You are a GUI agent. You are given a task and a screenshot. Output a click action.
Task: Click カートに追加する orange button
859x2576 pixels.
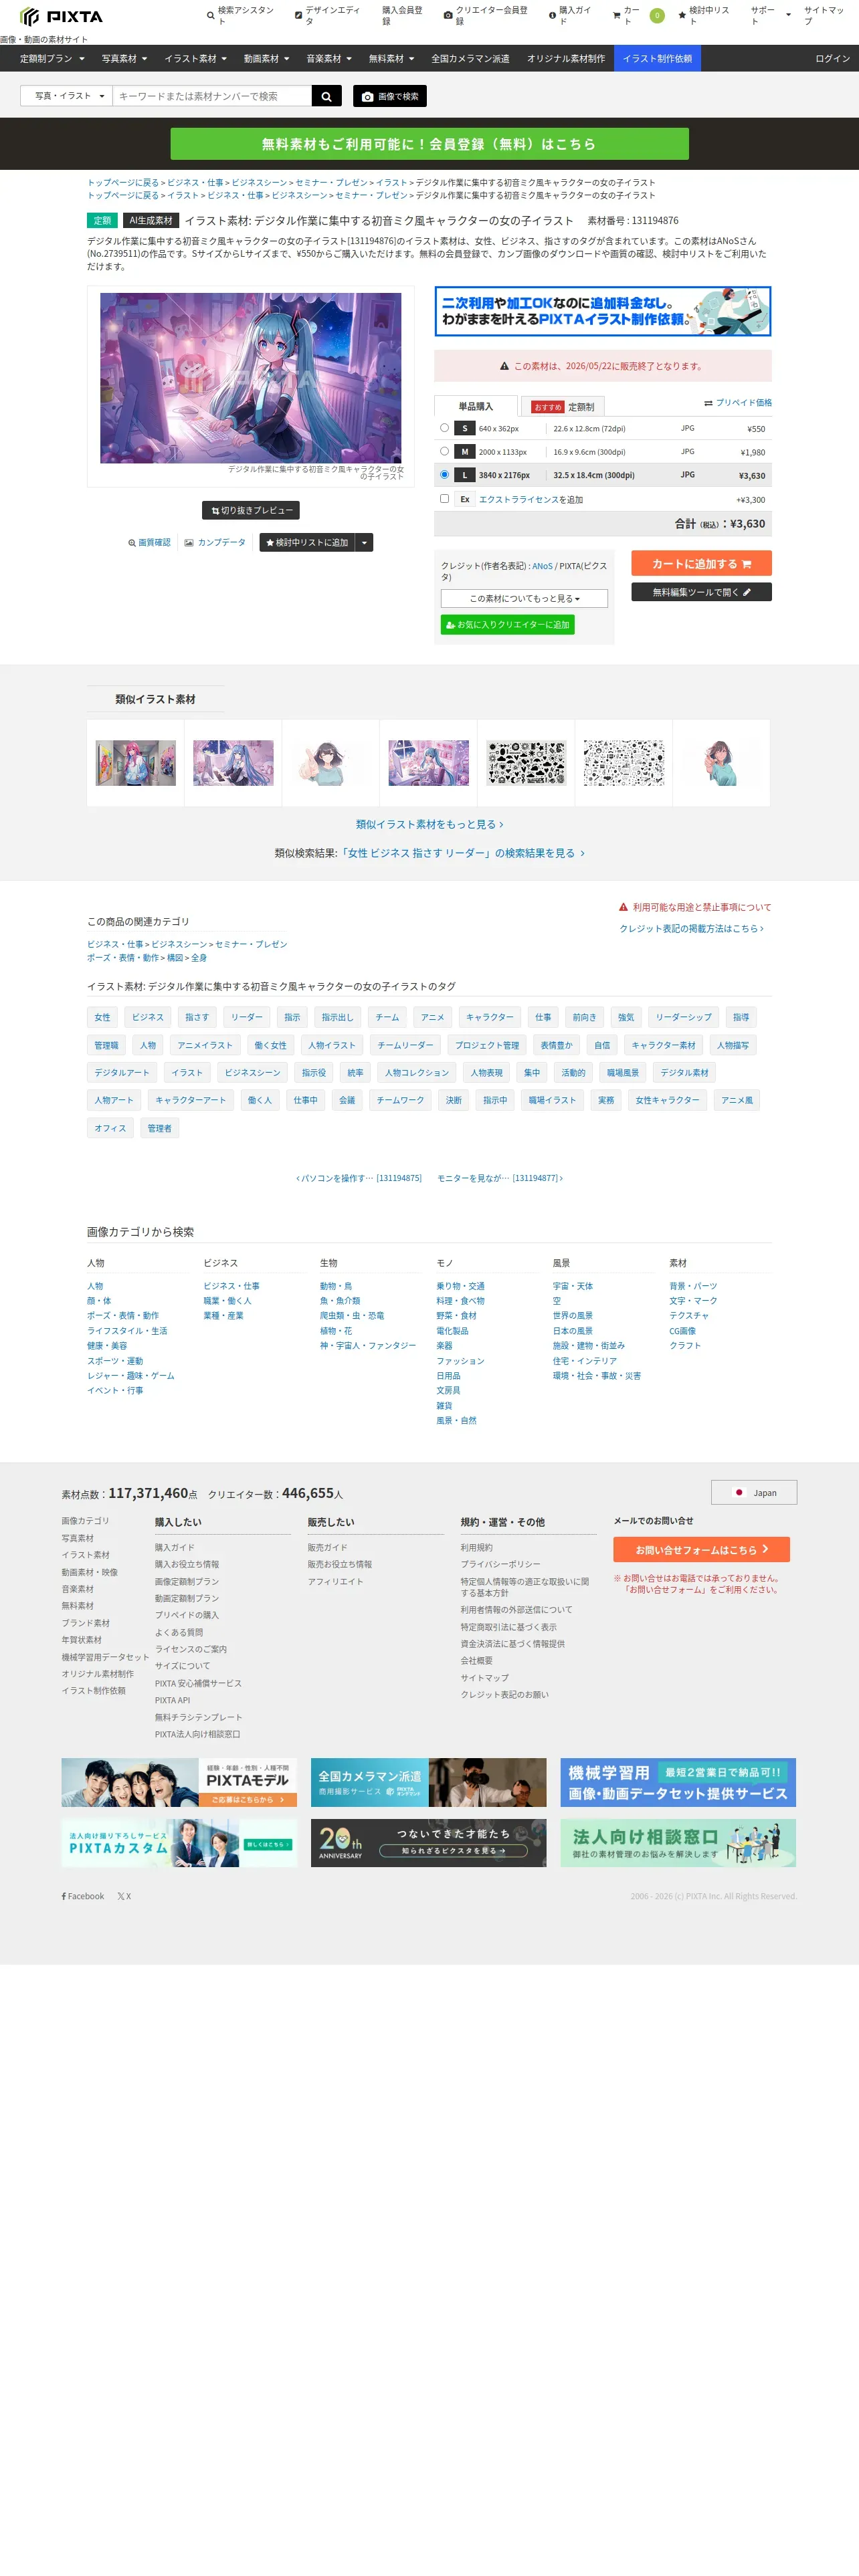tap(701, 563)
